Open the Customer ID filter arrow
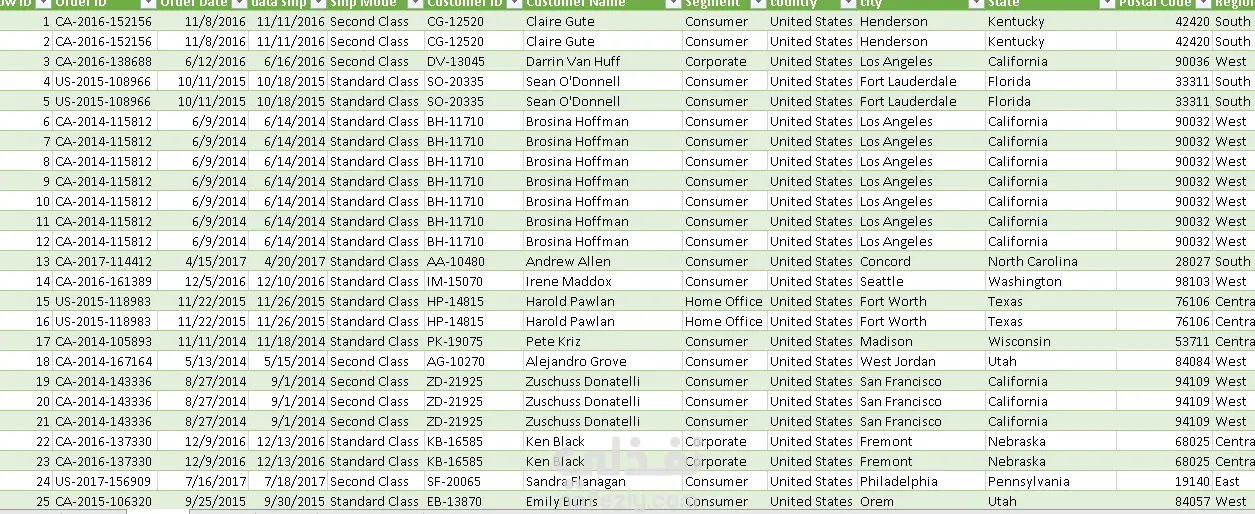1255x514 pixels. point(514,4)
